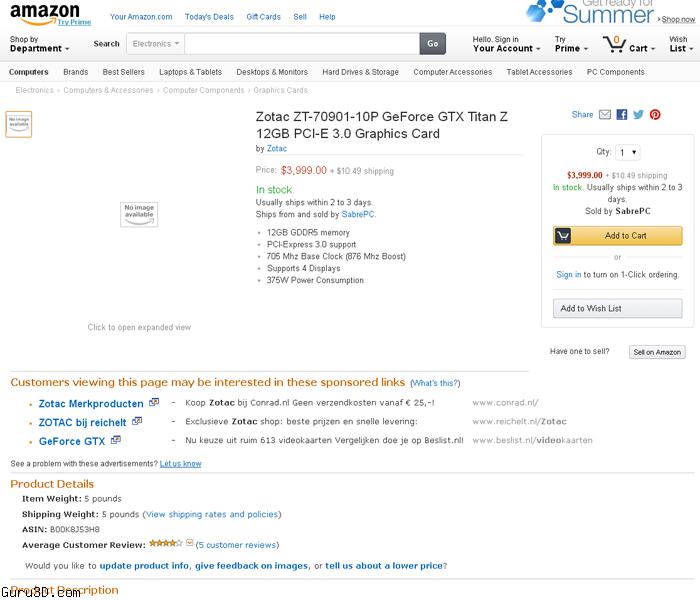This screenshot has height=600, width=700.
Task: Click the Add to Wish List button
Action: pos(617,308)
